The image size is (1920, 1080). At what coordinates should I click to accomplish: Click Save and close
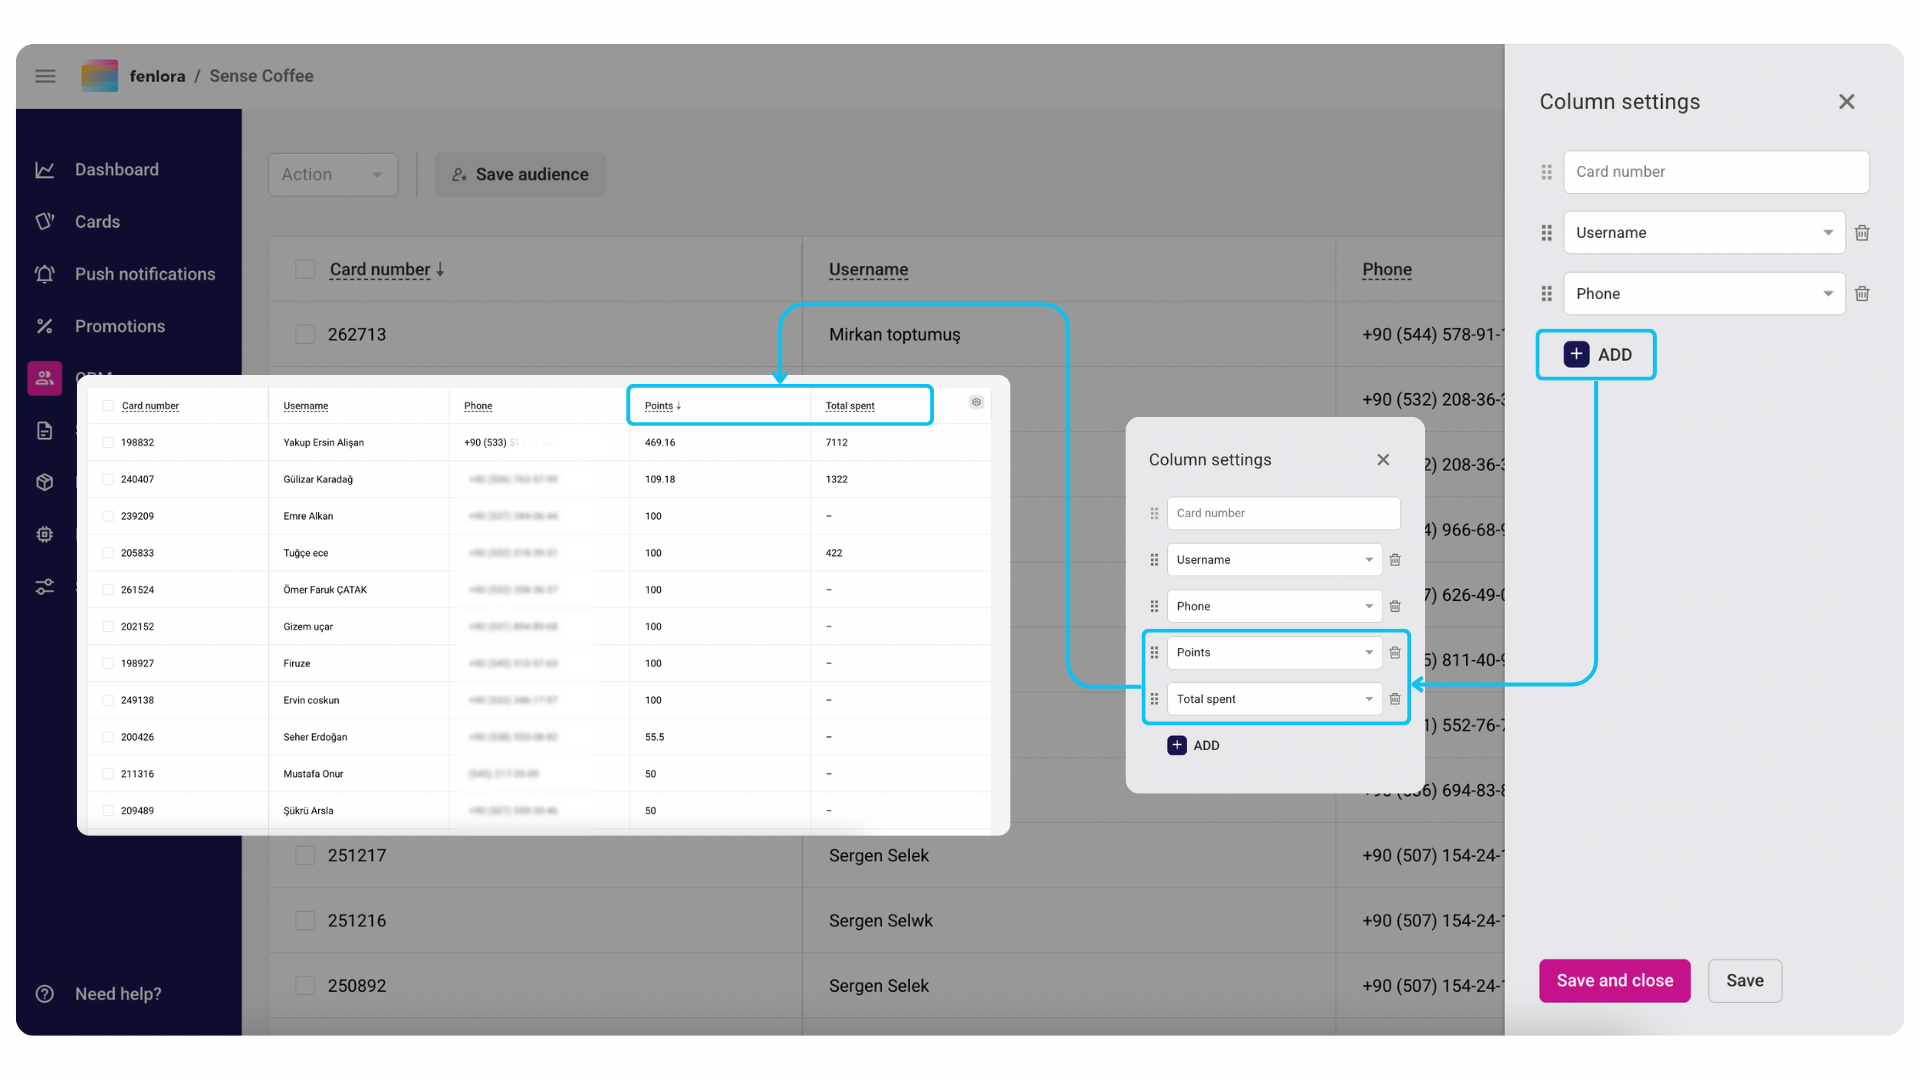(x=1615, y=981)
